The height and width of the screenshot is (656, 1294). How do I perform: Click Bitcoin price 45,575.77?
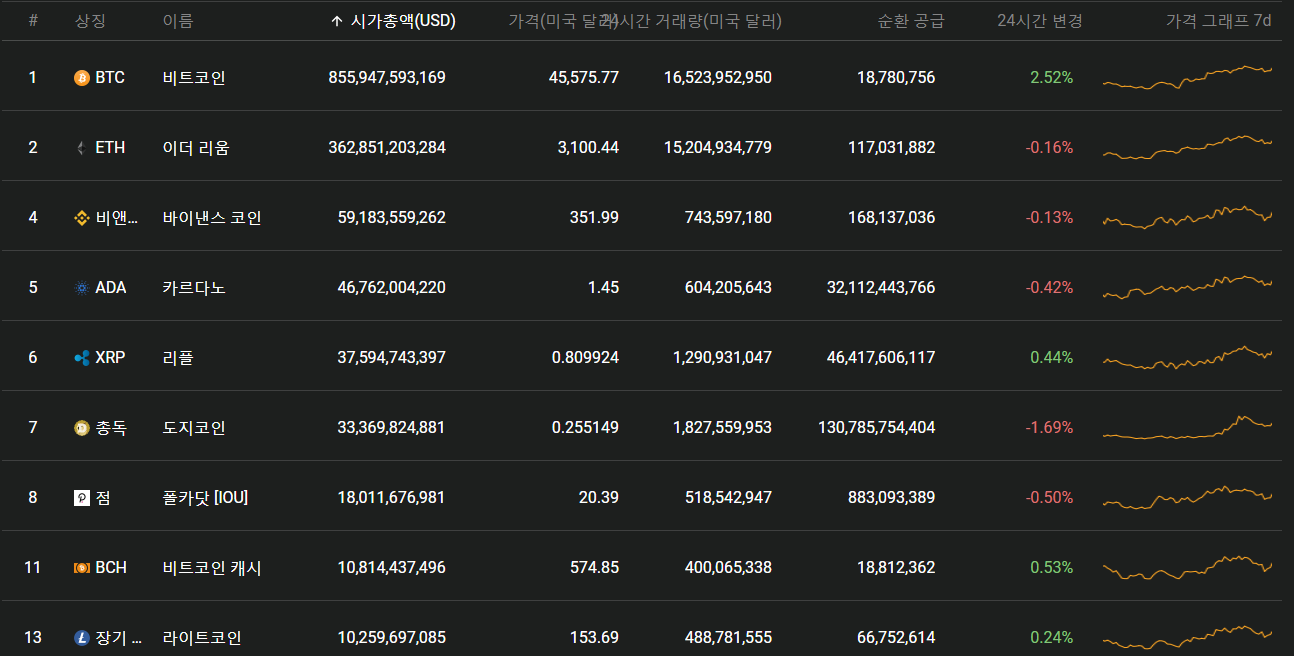click(584, 77)
